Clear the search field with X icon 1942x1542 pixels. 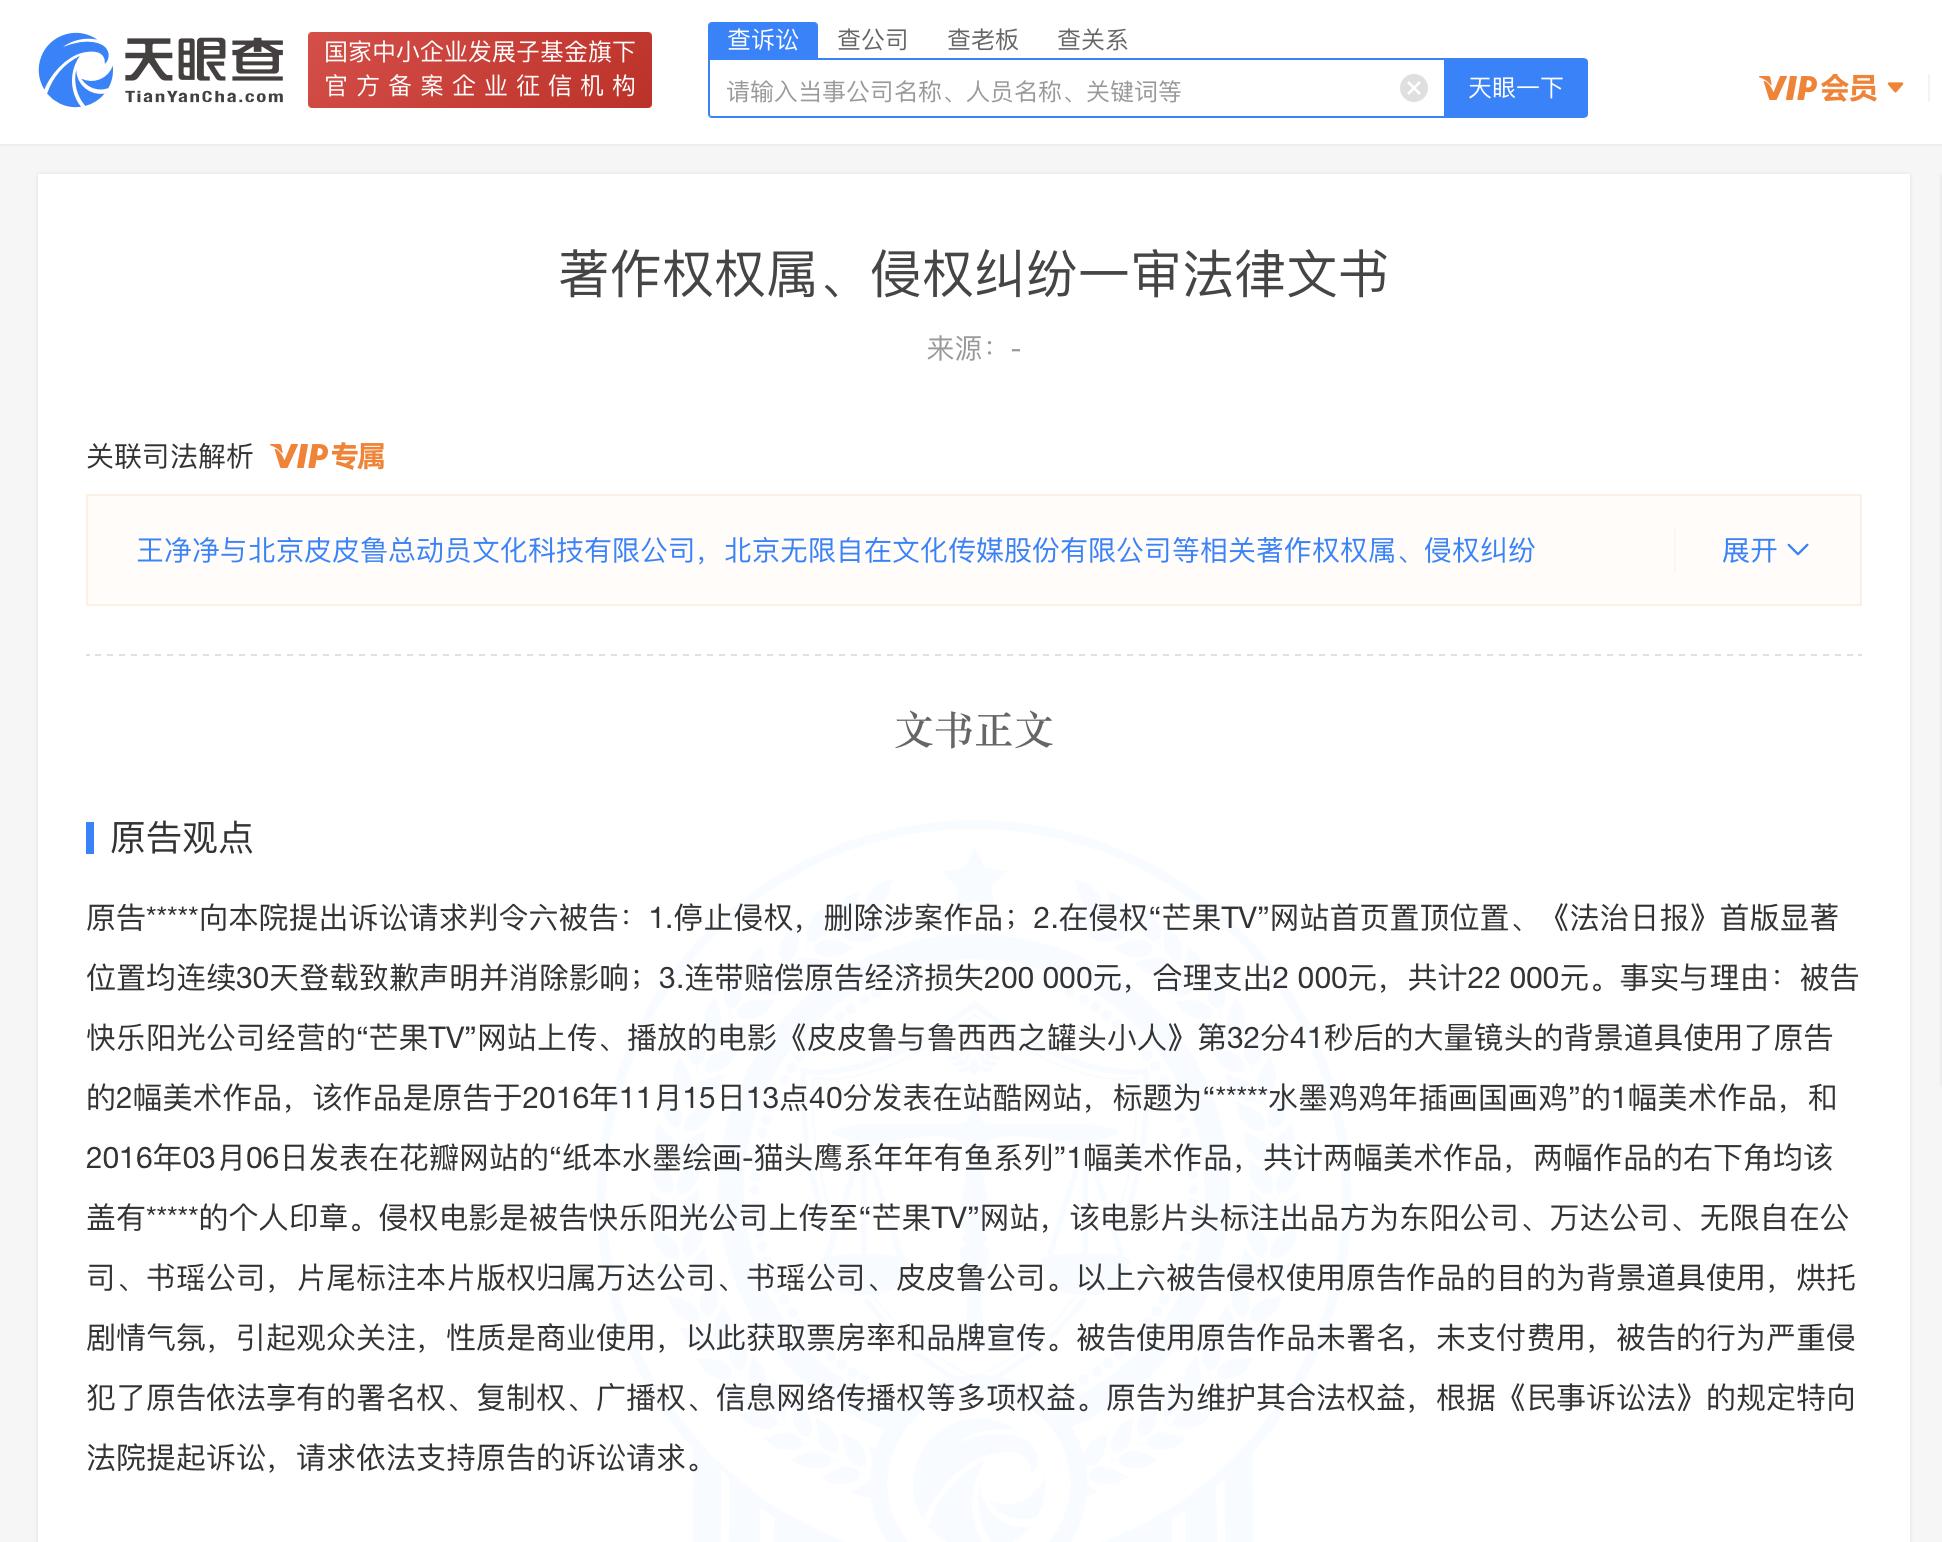(x=1413, y=89)
